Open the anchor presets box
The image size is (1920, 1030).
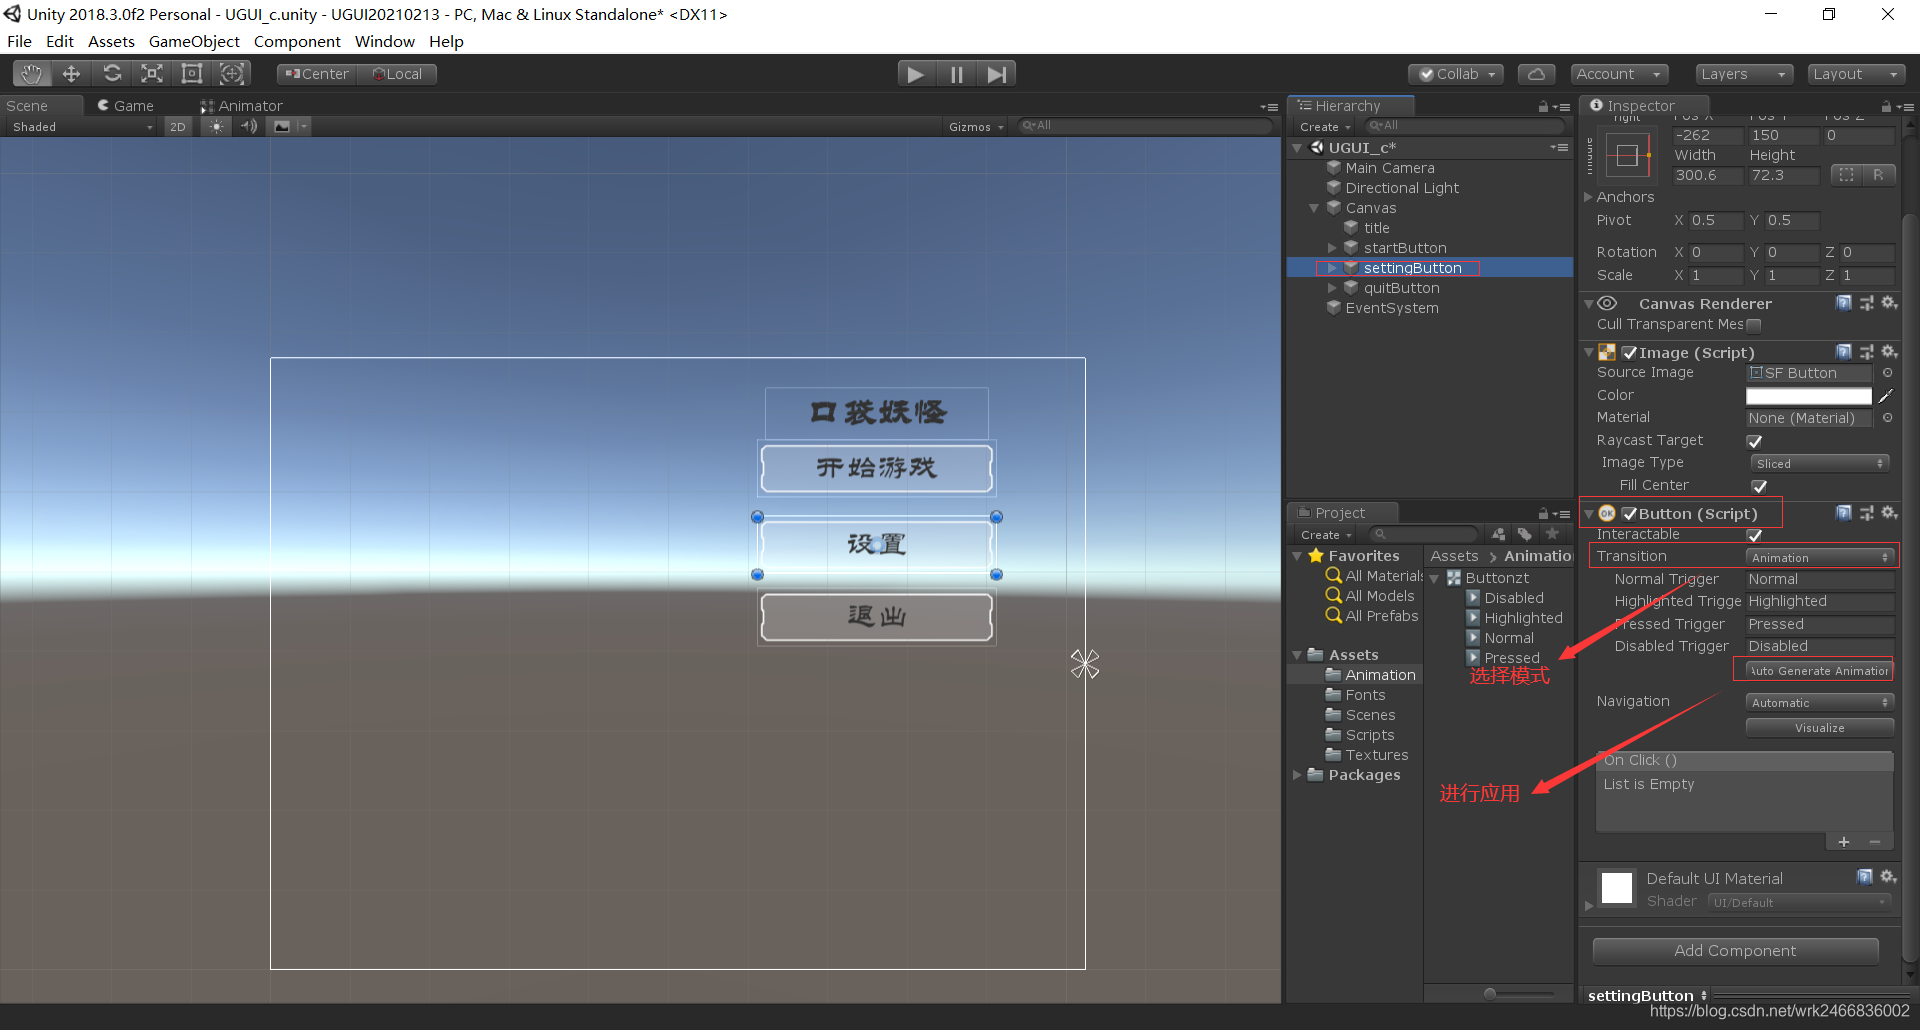pos(1627,155)
